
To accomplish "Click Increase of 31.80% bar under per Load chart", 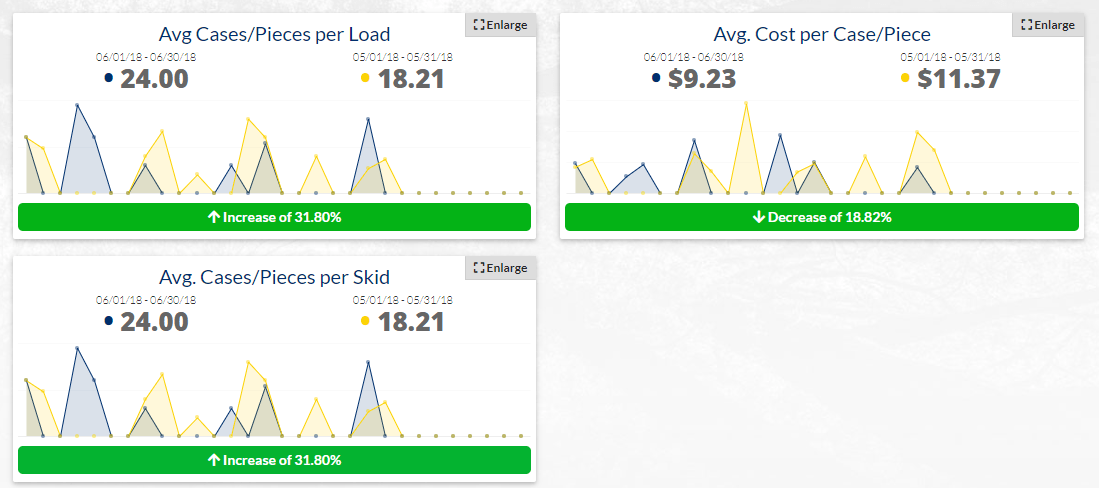I will 274,217.
